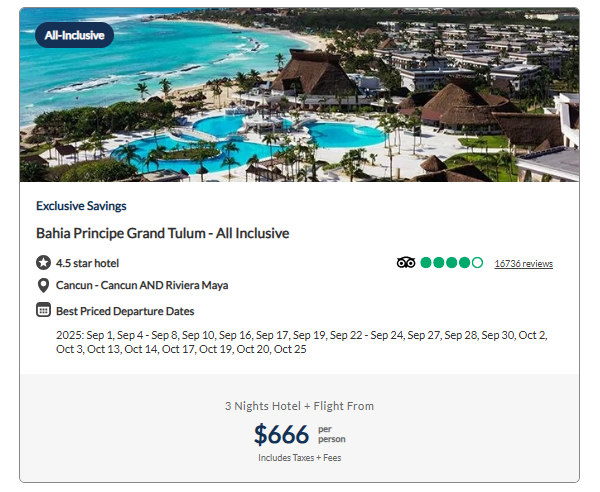Open the resort aerial photo
This screenshot has height=492, width=600.
[300, 94]
